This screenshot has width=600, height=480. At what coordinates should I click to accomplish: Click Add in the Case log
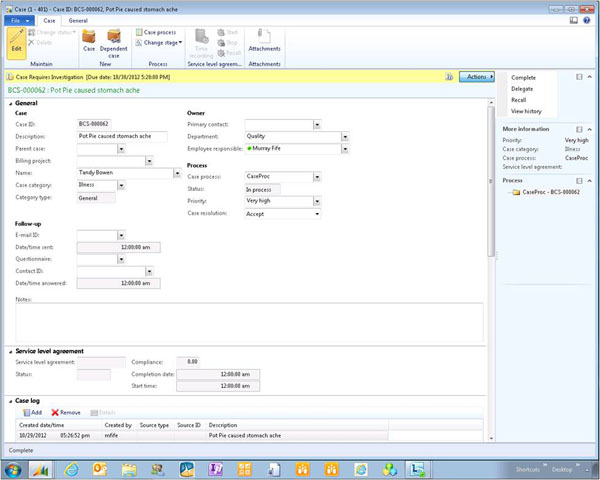(x=31, y=412)
